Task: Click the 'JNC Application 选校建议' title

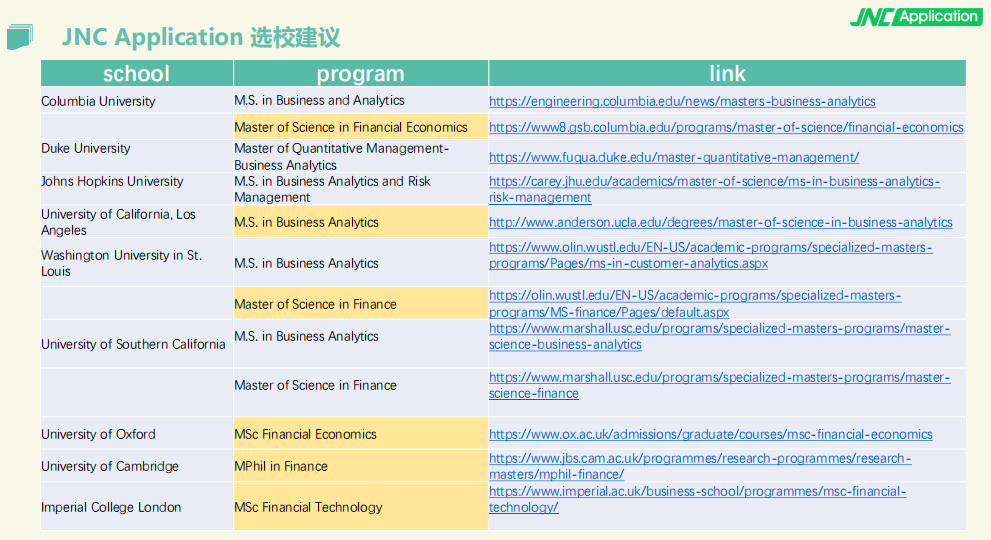Action: [200, 37]
